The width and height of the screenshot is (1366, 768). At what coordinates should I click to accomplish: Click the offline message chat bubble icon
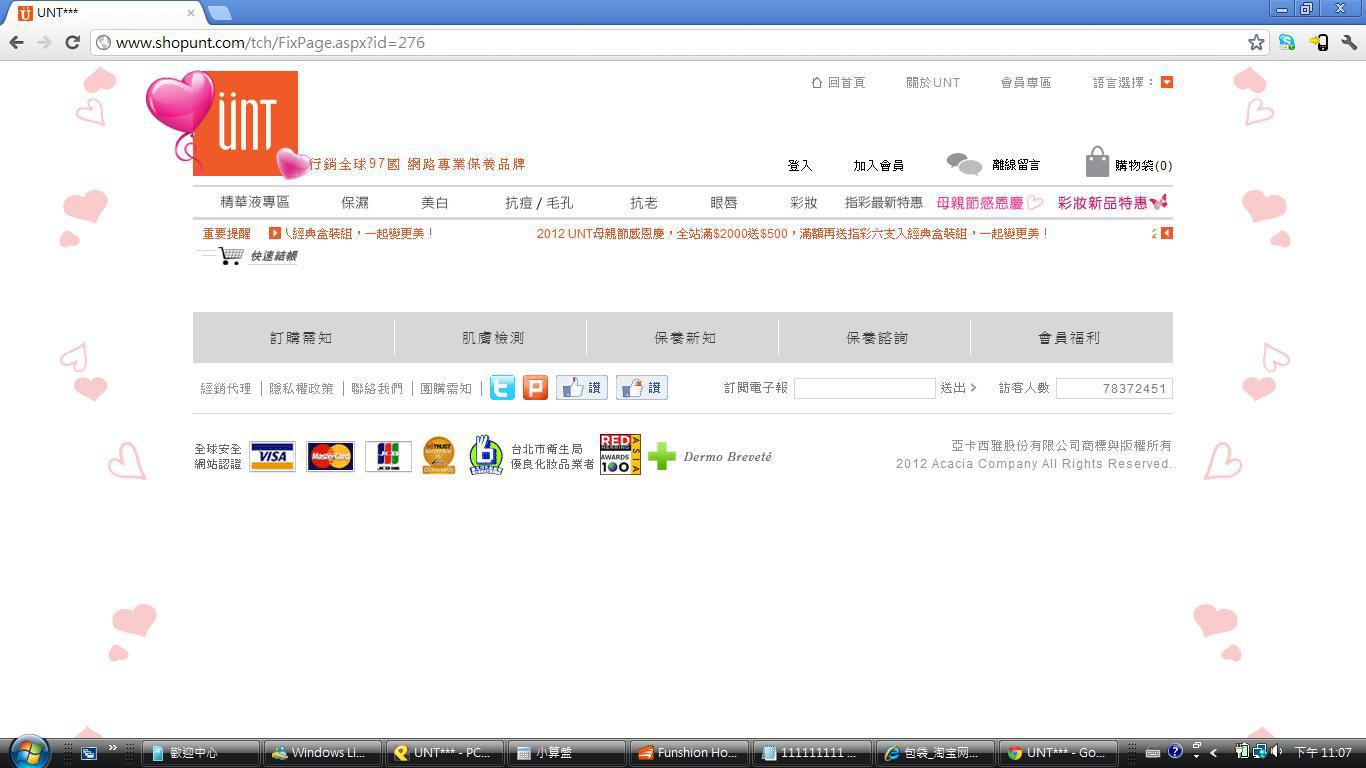point(964,164)
